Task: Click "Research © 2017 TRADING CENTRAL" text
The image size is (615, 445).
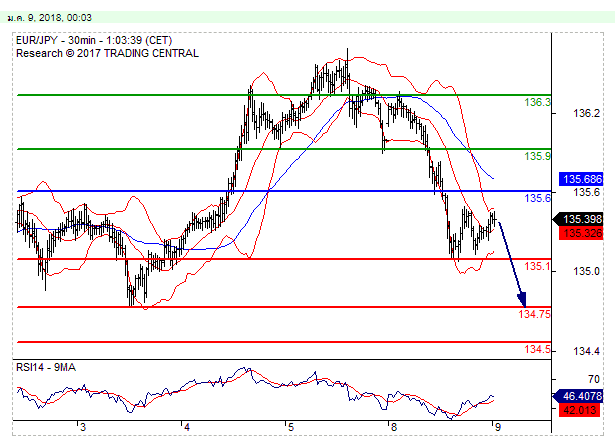Action: point(107,53)
